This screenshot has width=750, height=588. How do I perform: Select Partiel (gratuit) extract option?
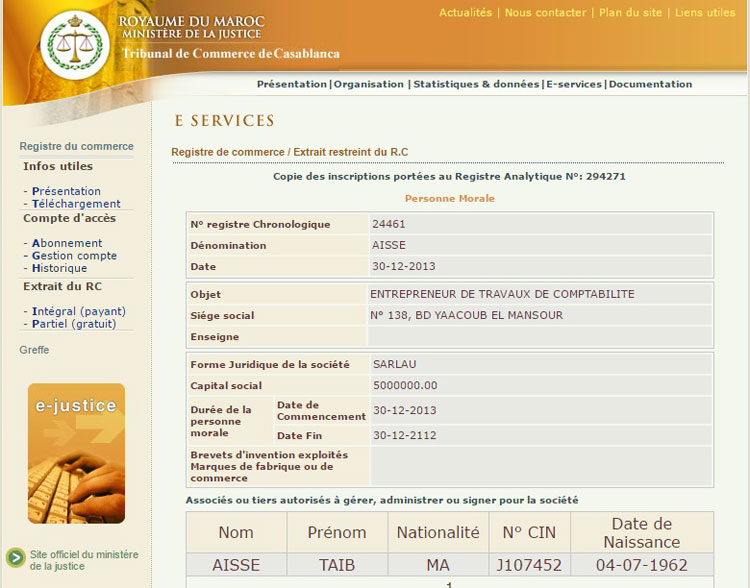tap(74, 324)
